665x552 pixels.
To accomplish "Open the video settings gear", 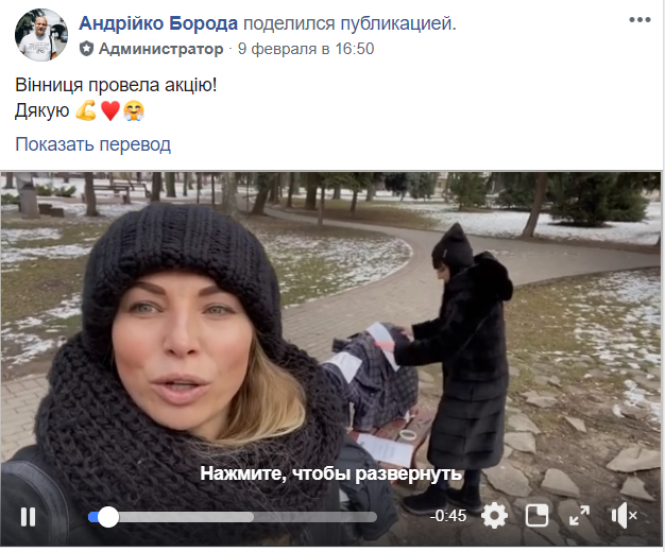I will point(495,516).
